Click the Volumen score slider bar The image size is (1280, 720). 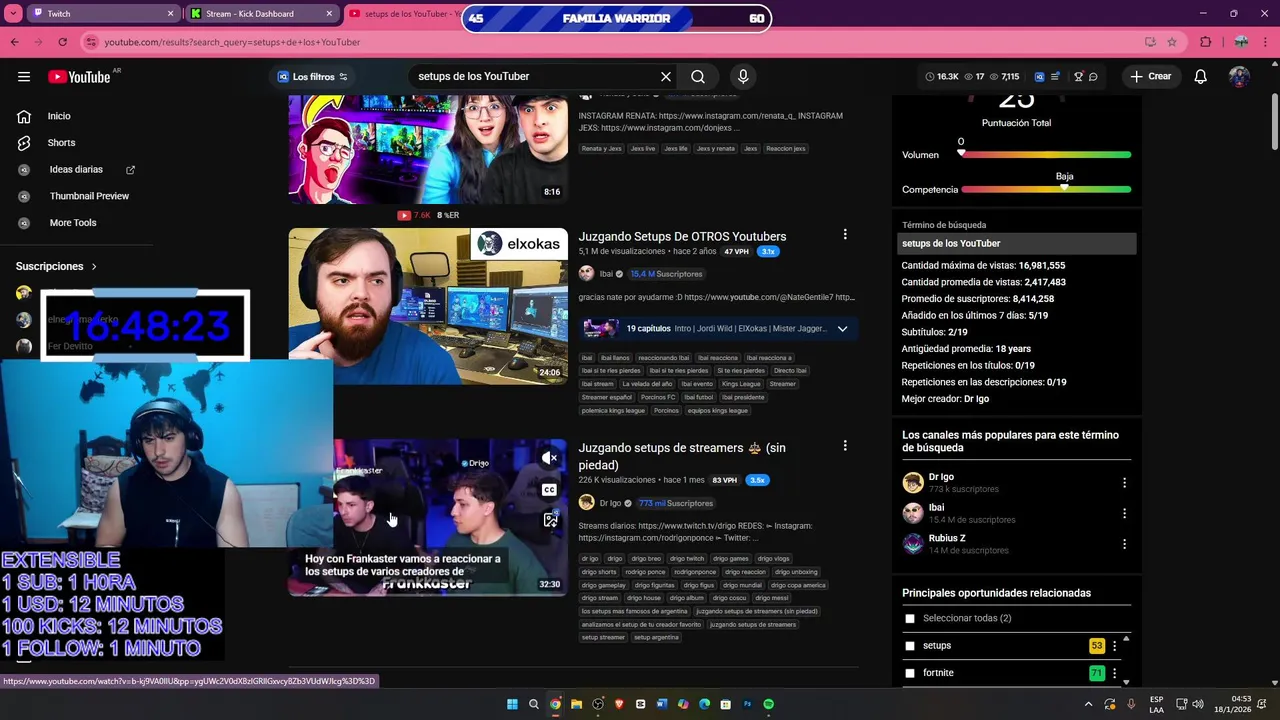click(x=1045, y=154)
